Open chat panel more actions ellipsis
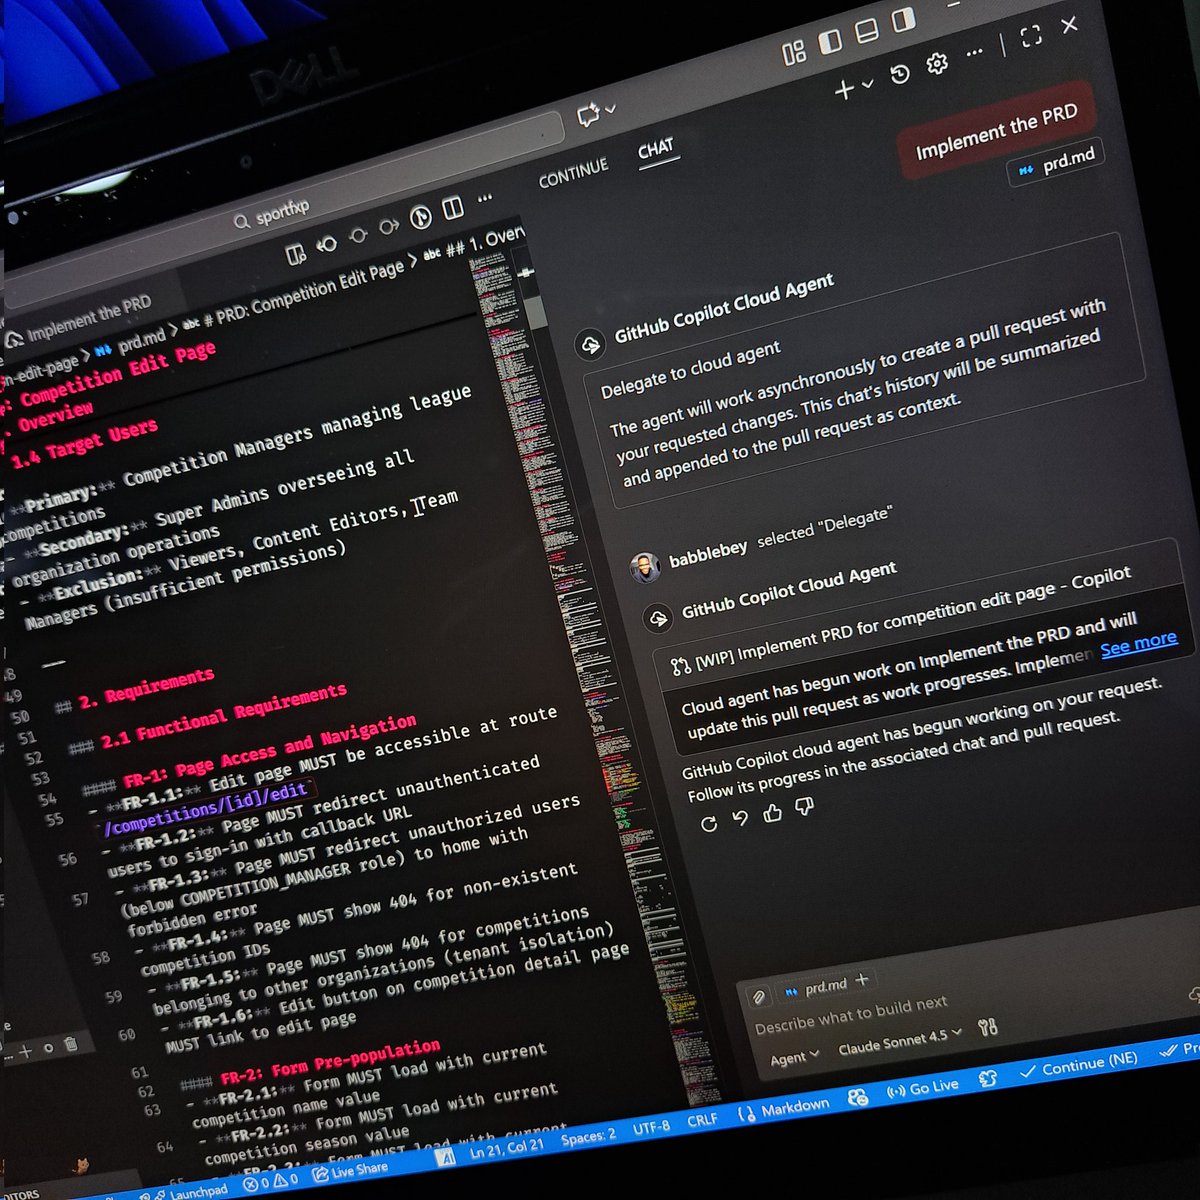Viewport: 1200px width, 1200px height. [x=974, y=53]
